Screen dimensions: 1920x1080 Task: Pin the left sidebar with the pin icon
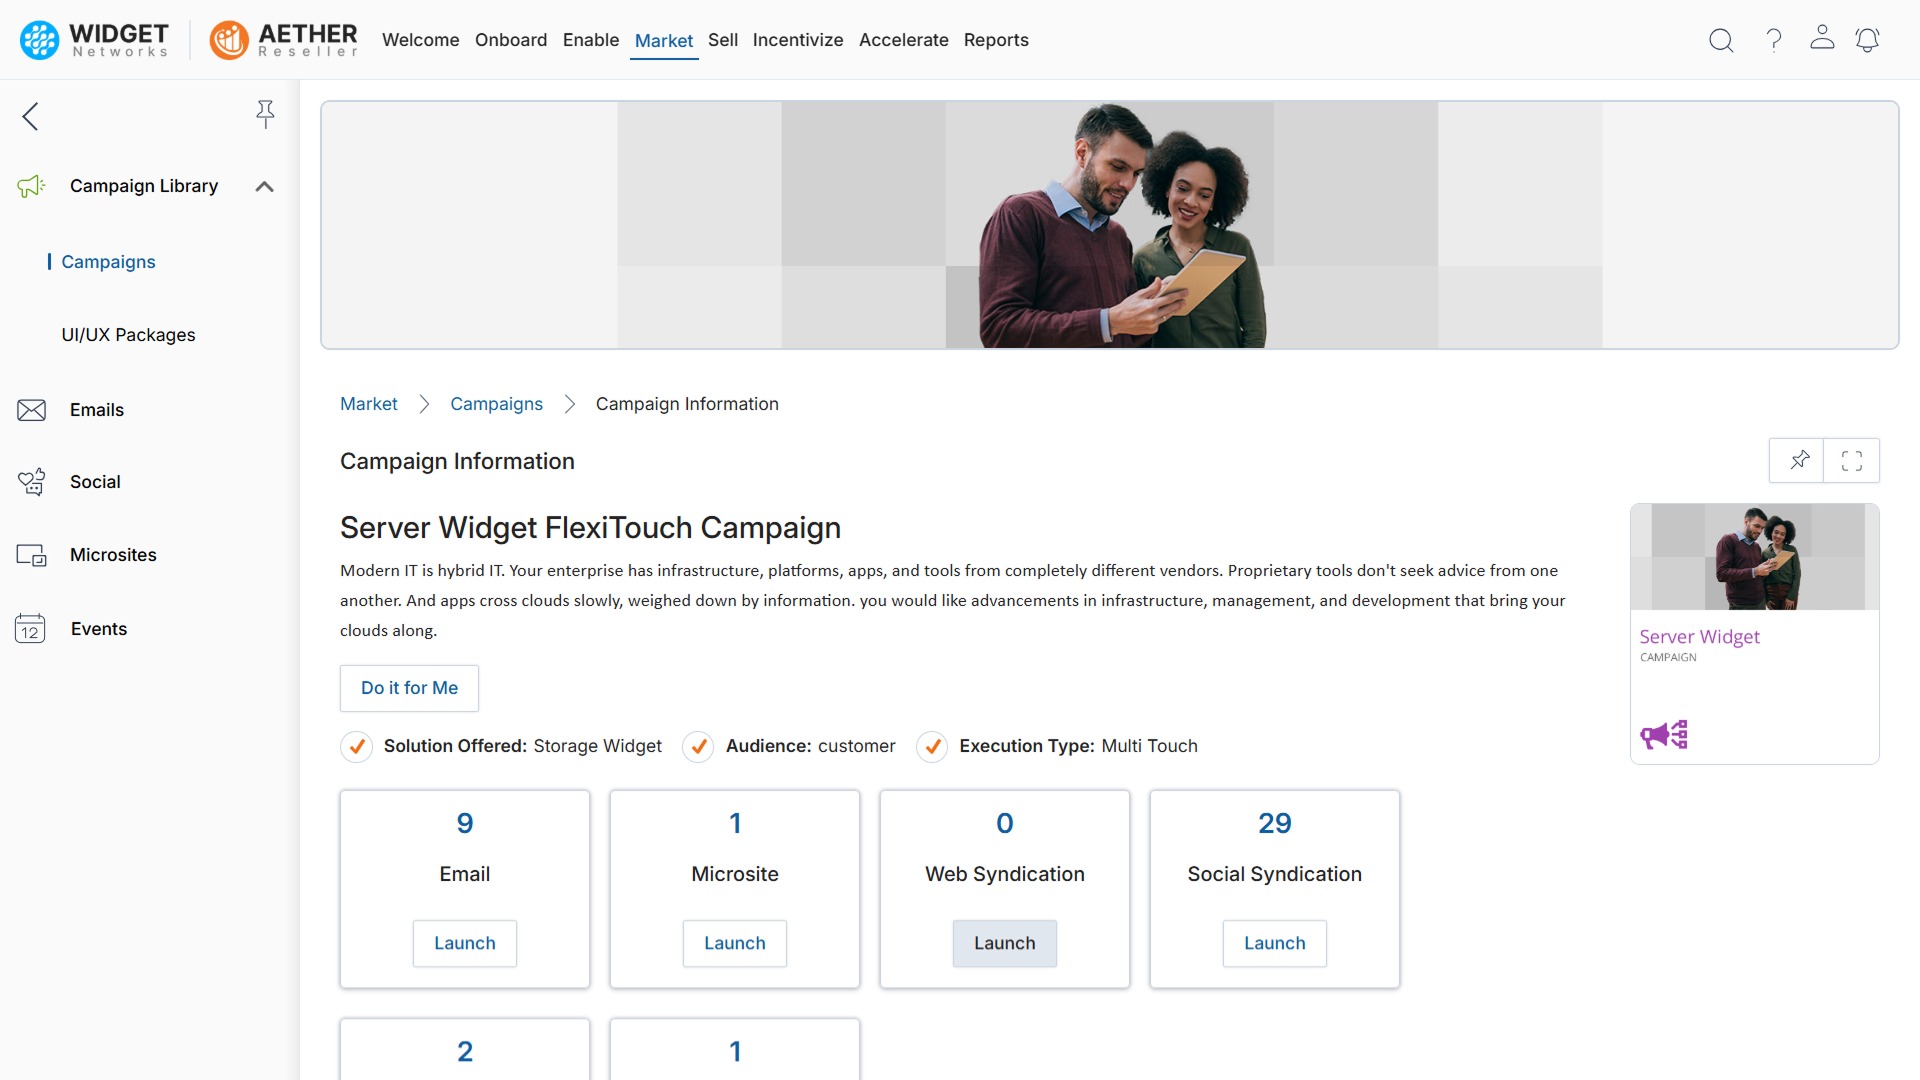tap(265, 114)
